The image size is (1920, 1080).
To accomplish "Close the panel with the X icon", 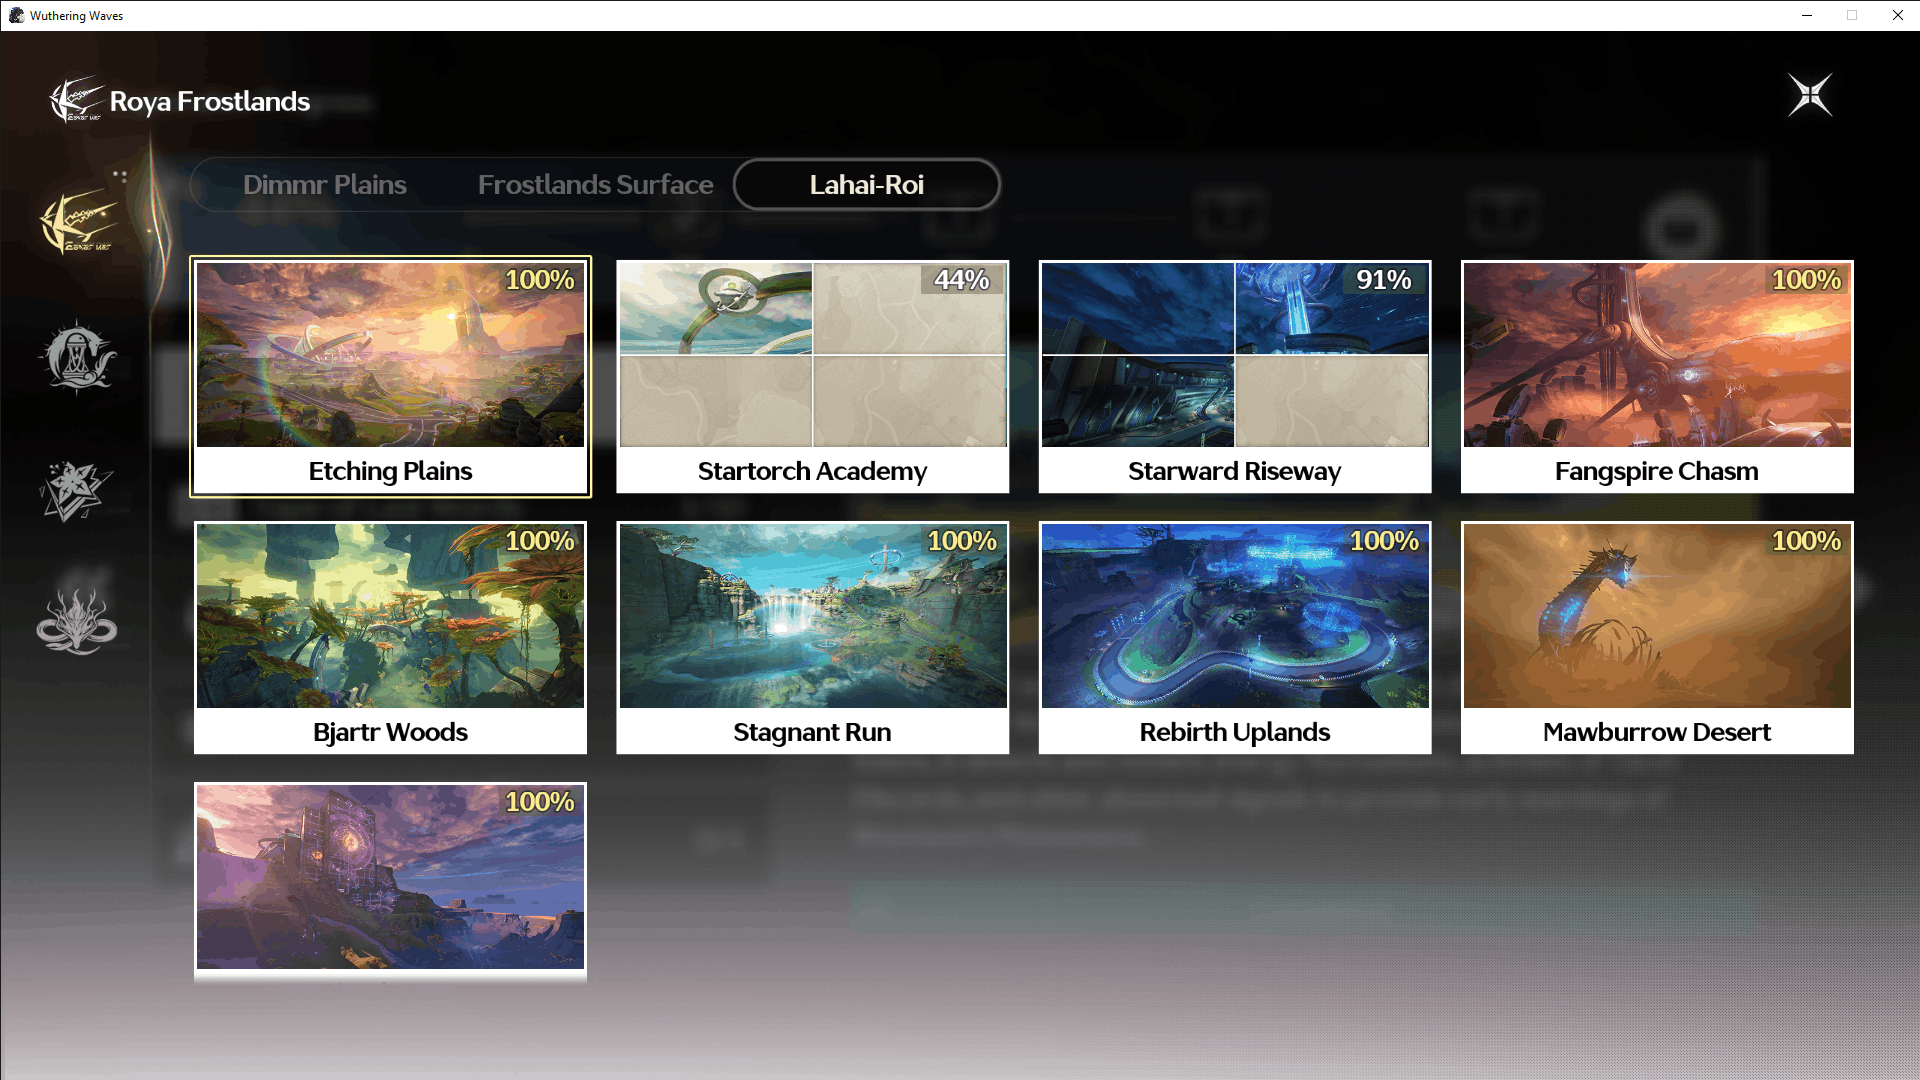I will pos(1810,95).
